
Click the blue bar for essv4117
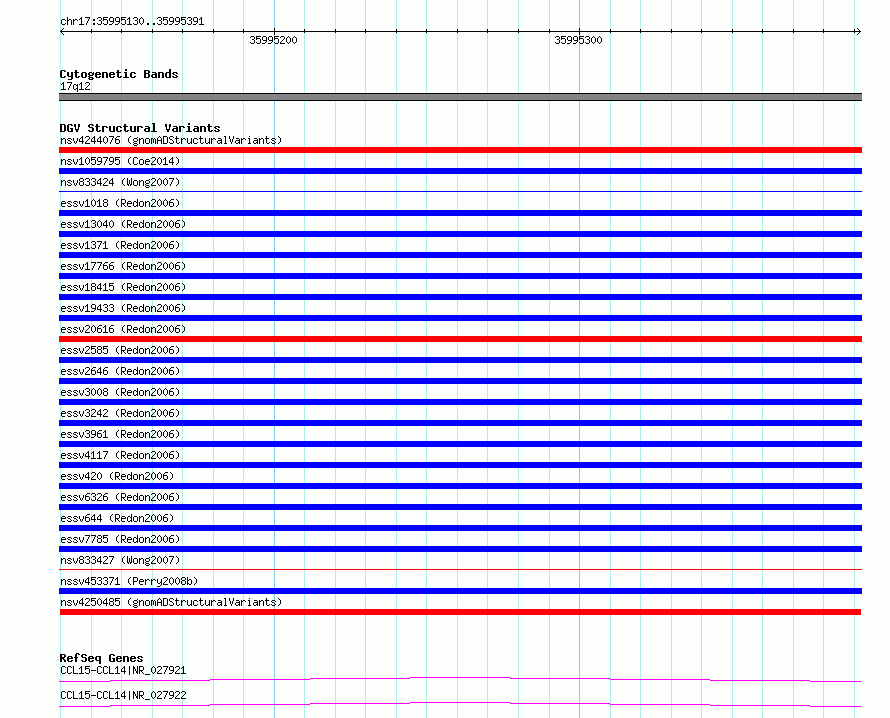[x=460, y=465]
